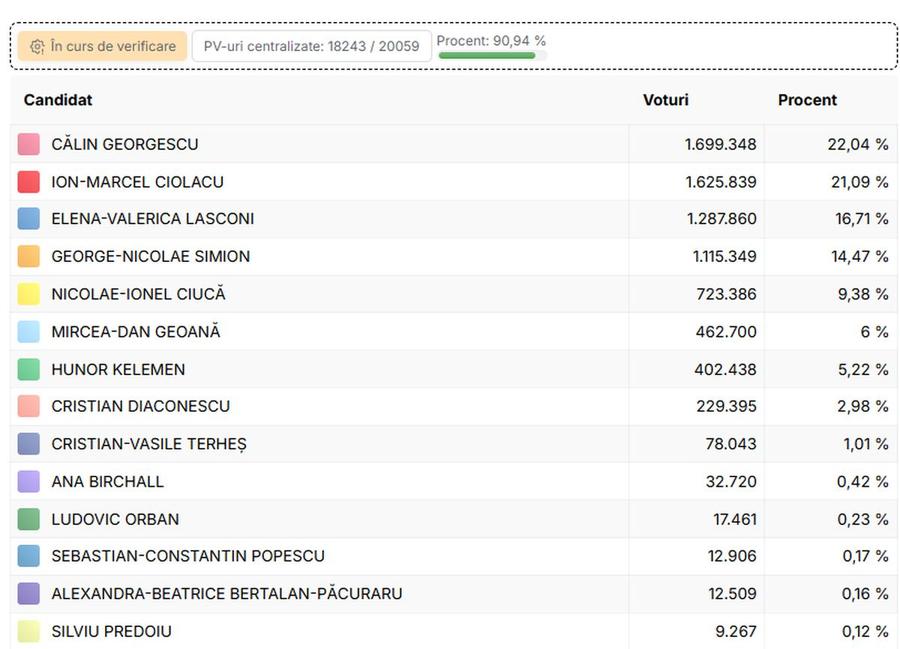The image size is (900, 649).
Task: Click the vote count 1.115.349
Action: click(724, 256)
